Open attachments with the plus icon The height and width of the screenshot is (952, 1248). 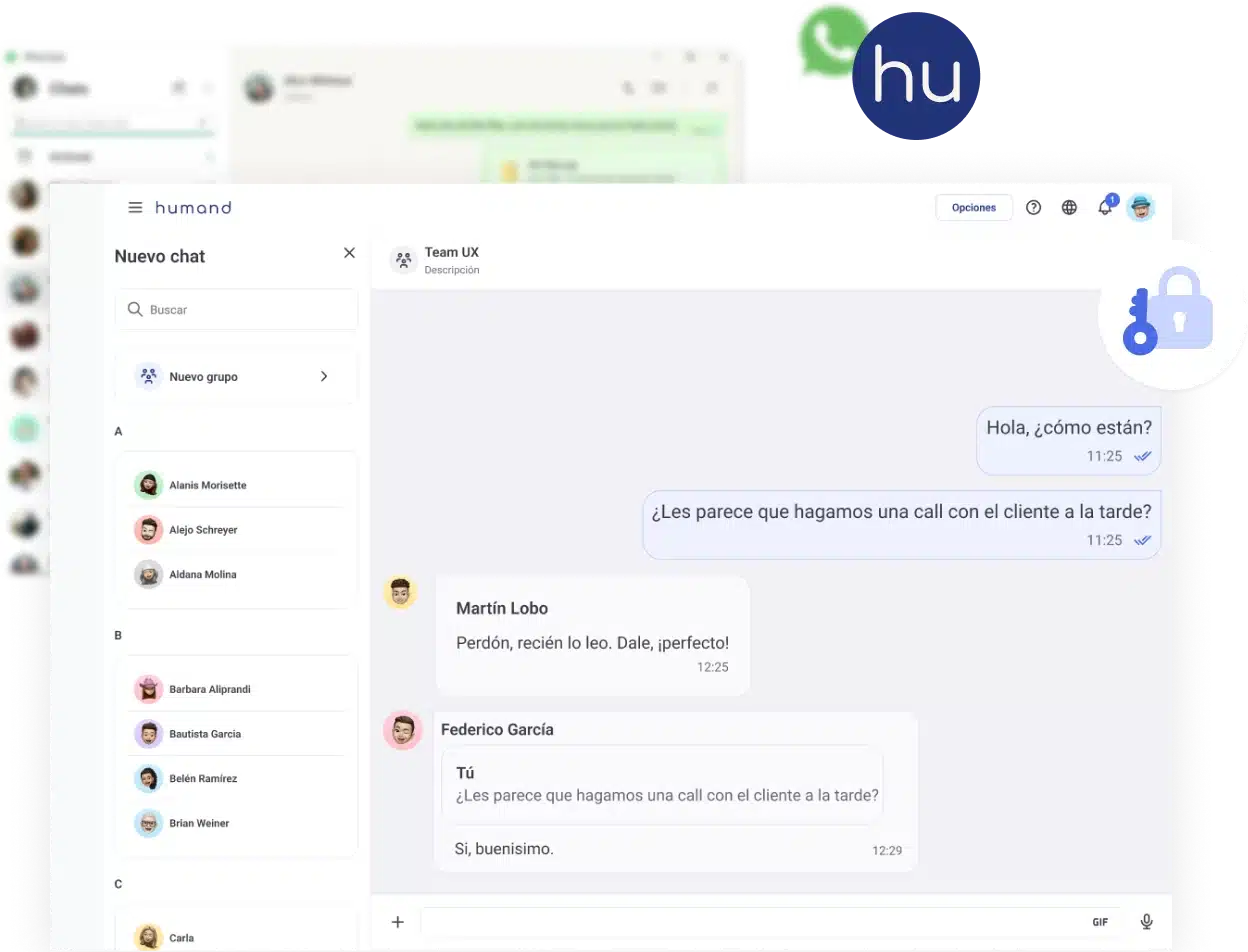point(397,921)
